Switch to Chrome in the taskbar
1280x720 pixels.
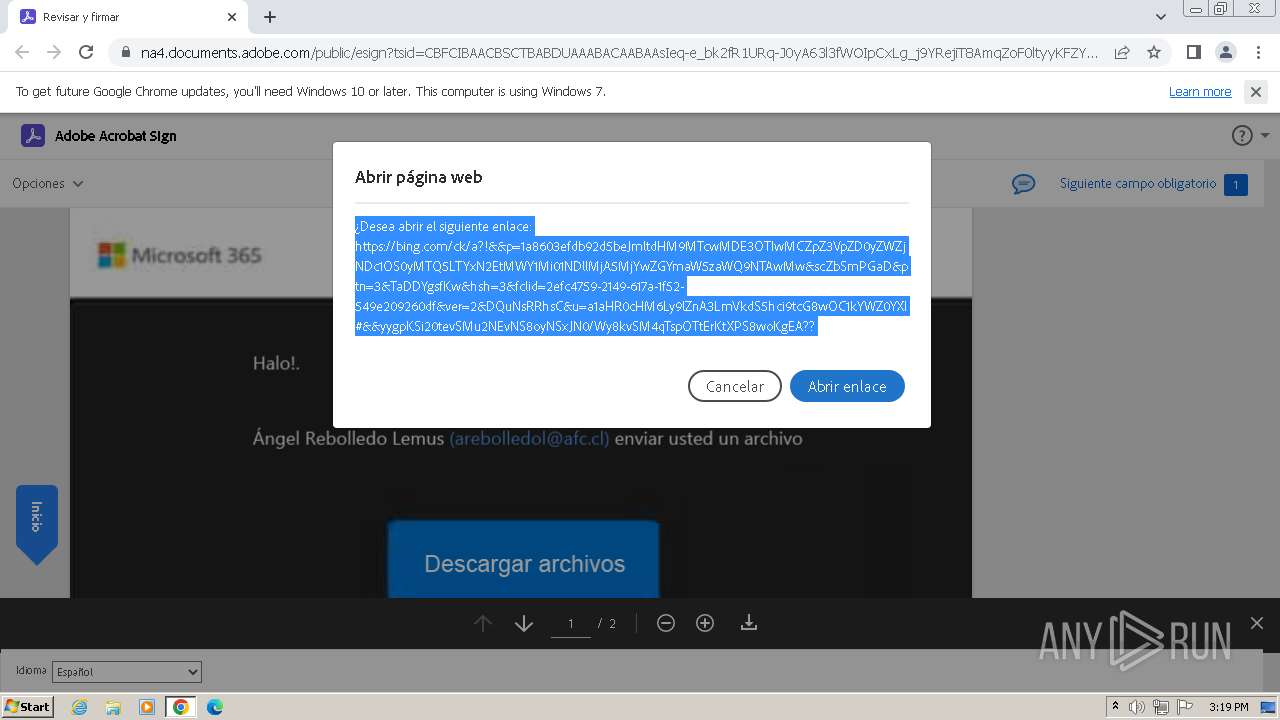[181, 707]
